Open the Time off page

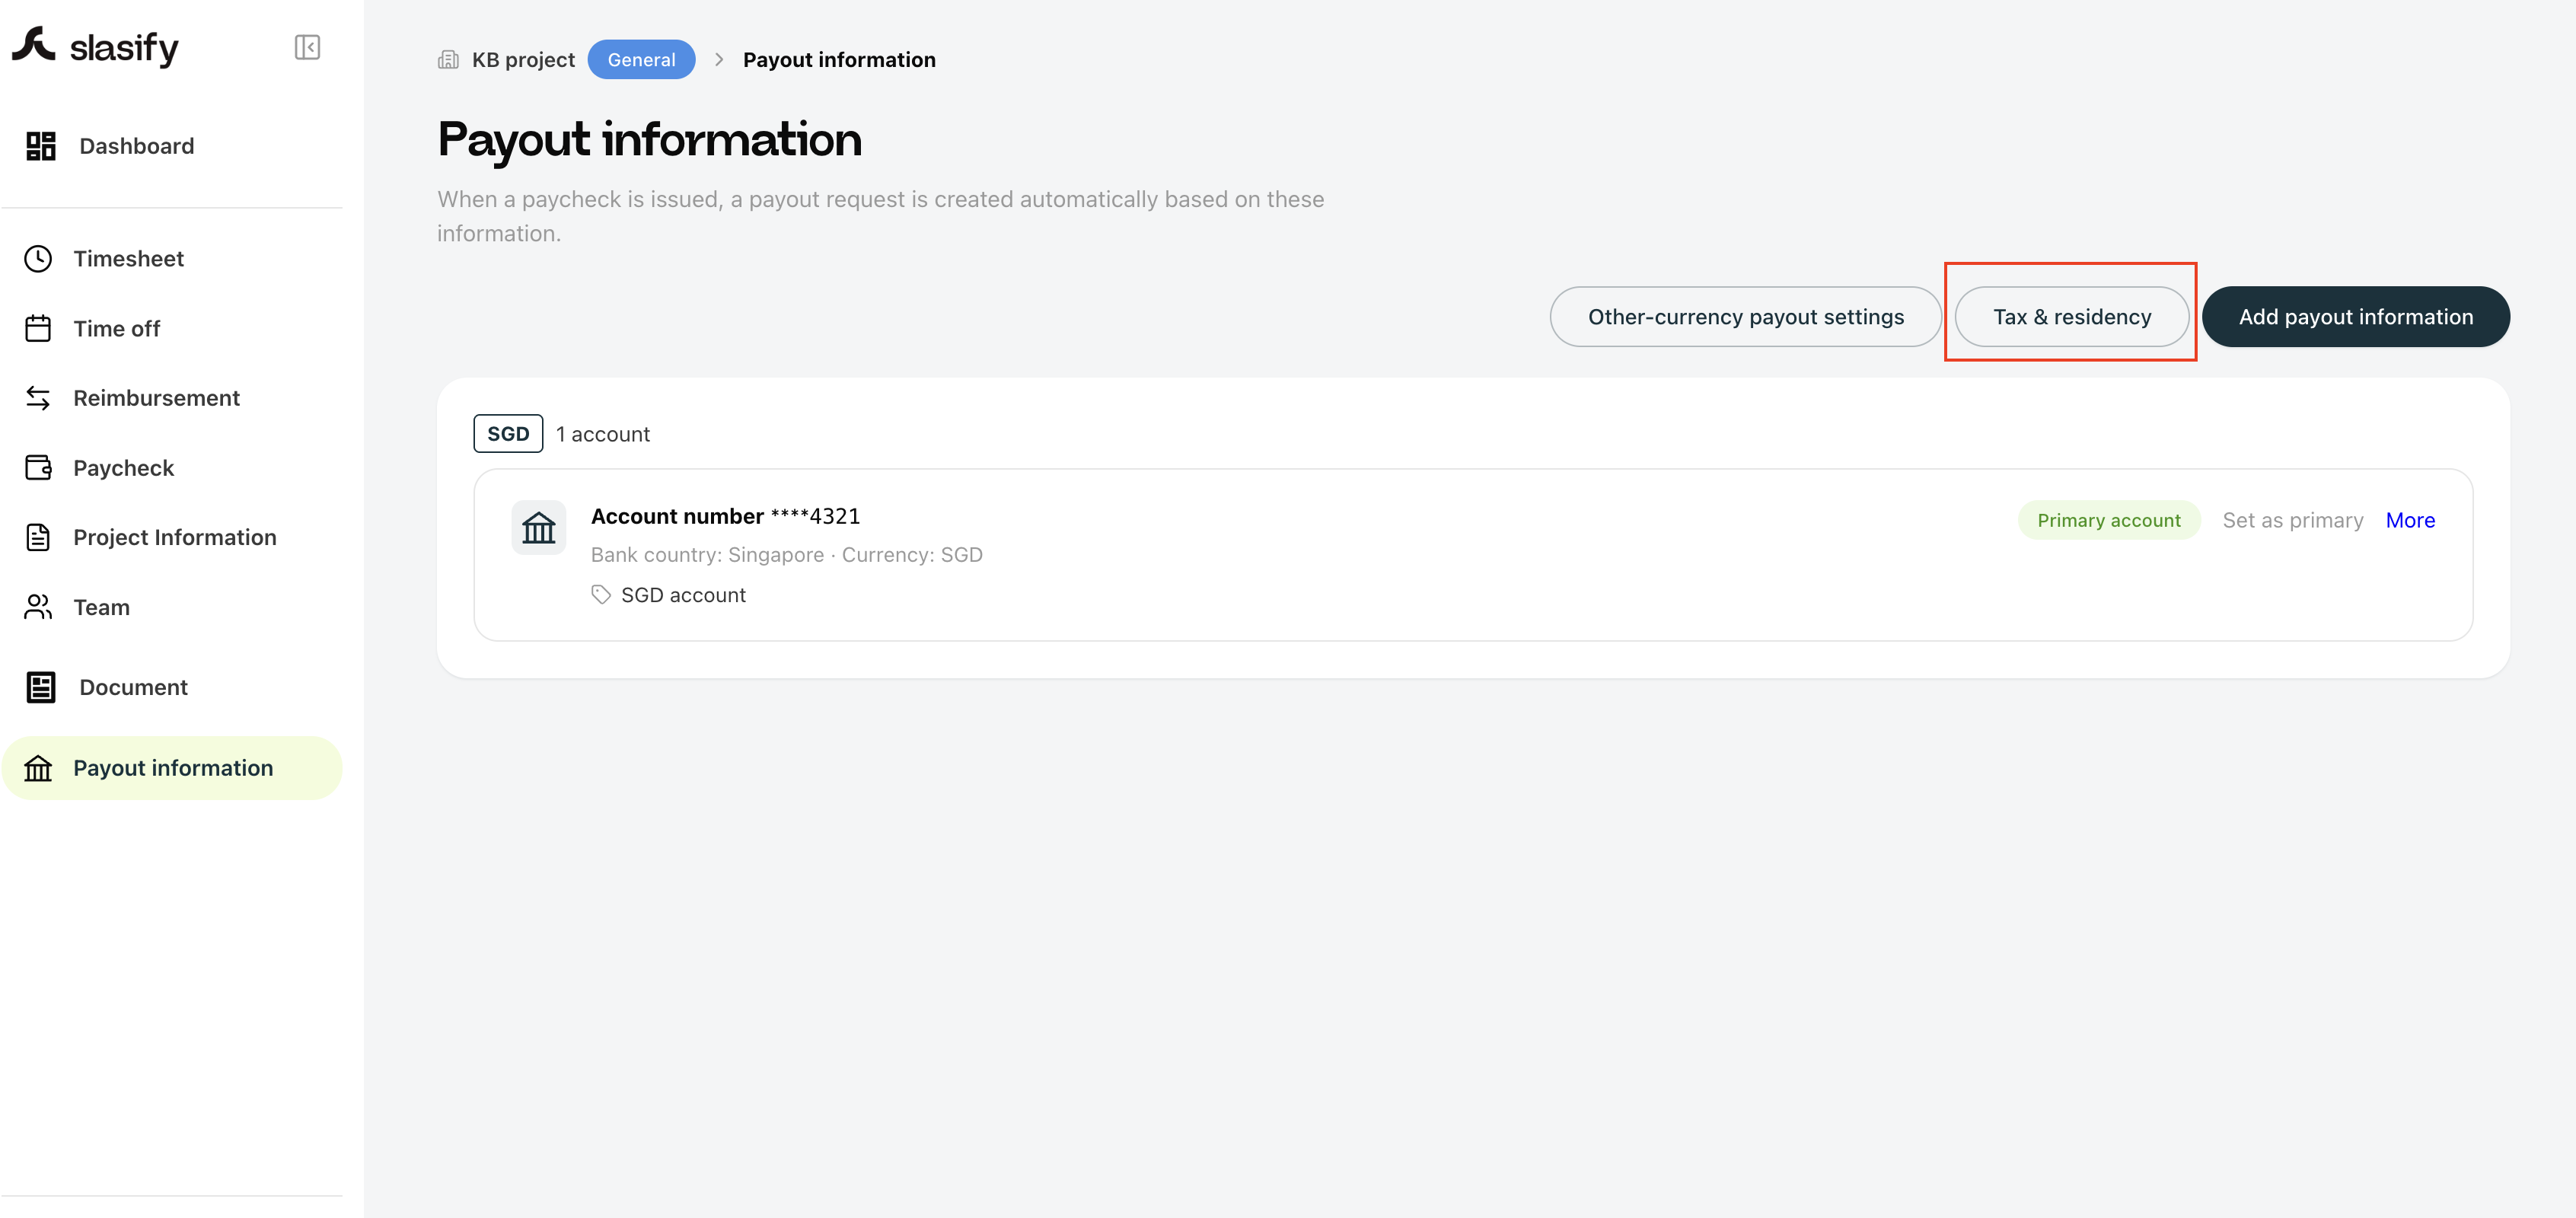(x=172, y=328)
